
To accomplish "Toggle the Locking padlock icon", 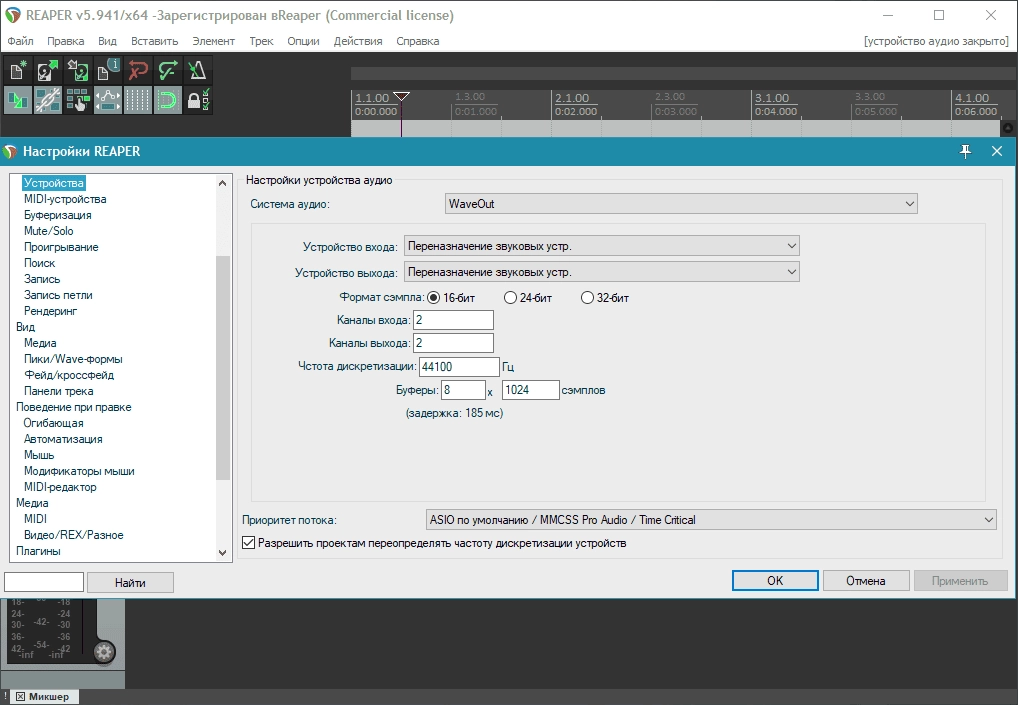I will 197,100.
